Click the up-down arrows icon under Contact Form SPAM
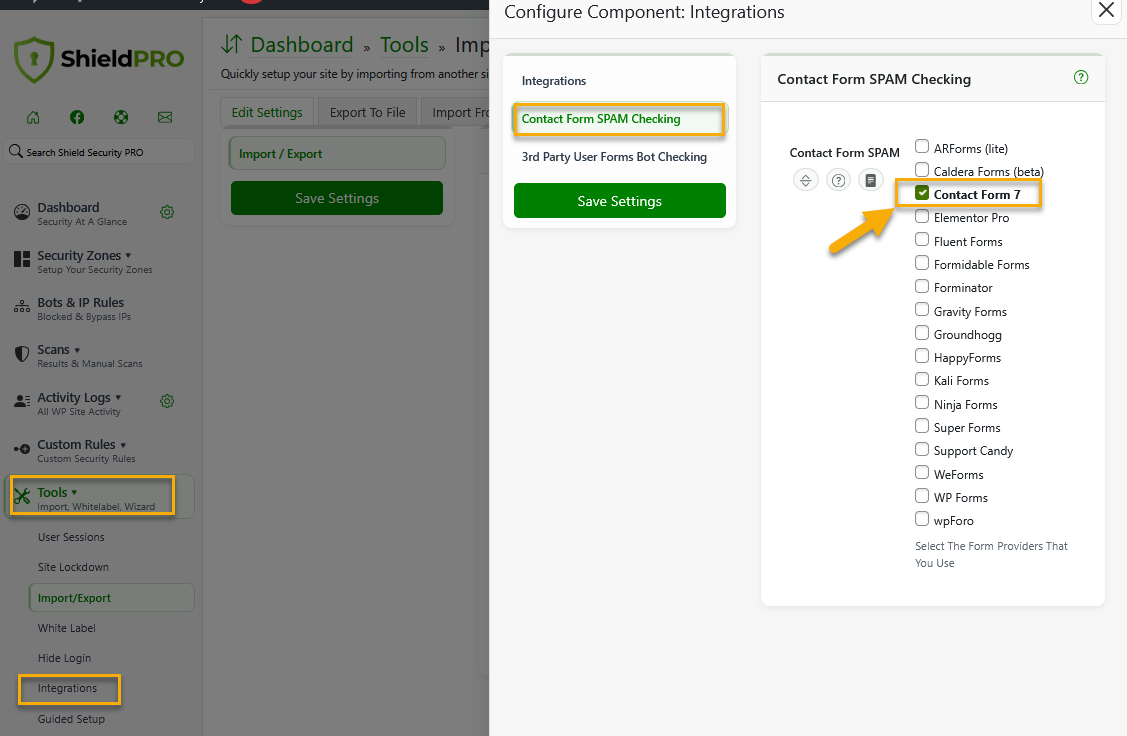The height and width of the screenshot is (736, 1127). click(806, 180)
